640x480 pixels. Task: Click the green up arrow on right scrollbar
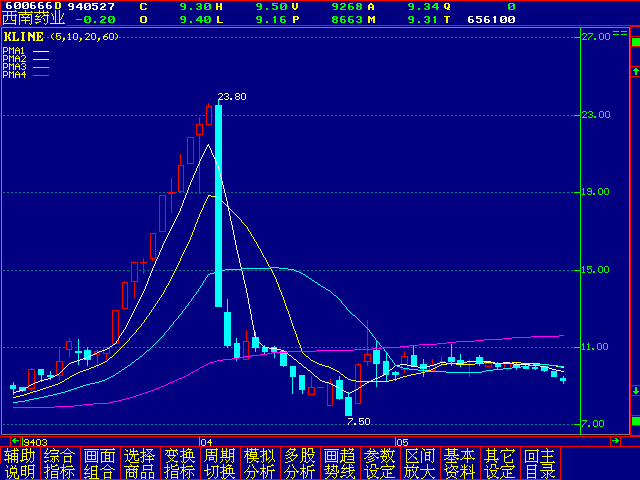(634, 71)
